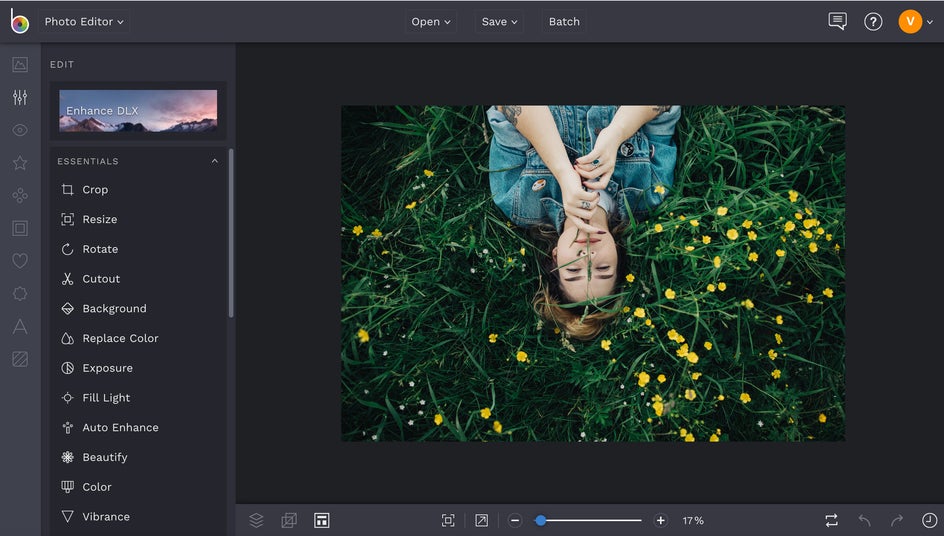The height and width of the screenshot is (536, 944).
Task: Open the heart Overlays sidebar icon
Action: (x=20, y=261)
